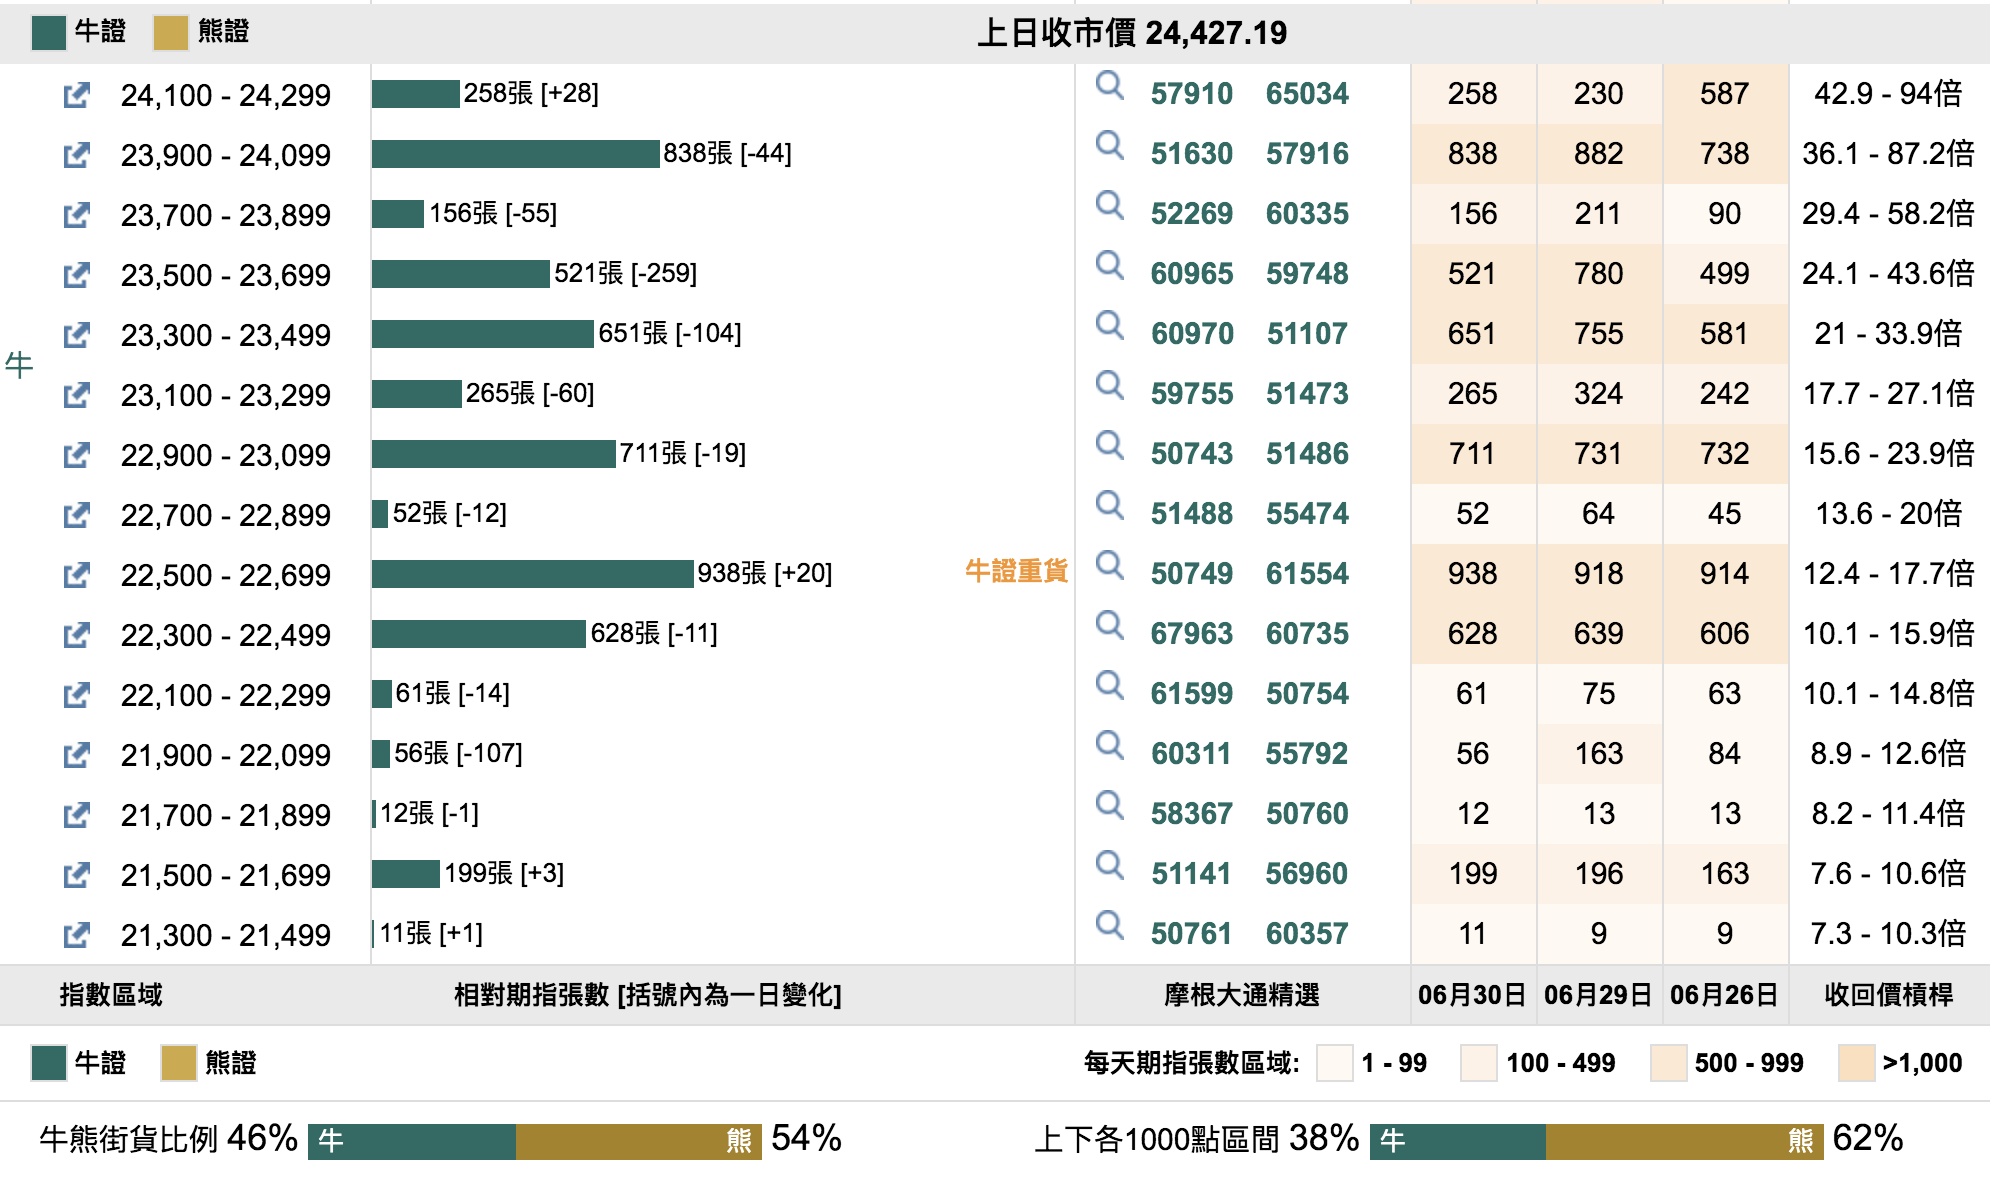Click magnifier icon next to 51141 56960
Viewport: 1994px width, 1200px height.
[x=1109, y=866]
